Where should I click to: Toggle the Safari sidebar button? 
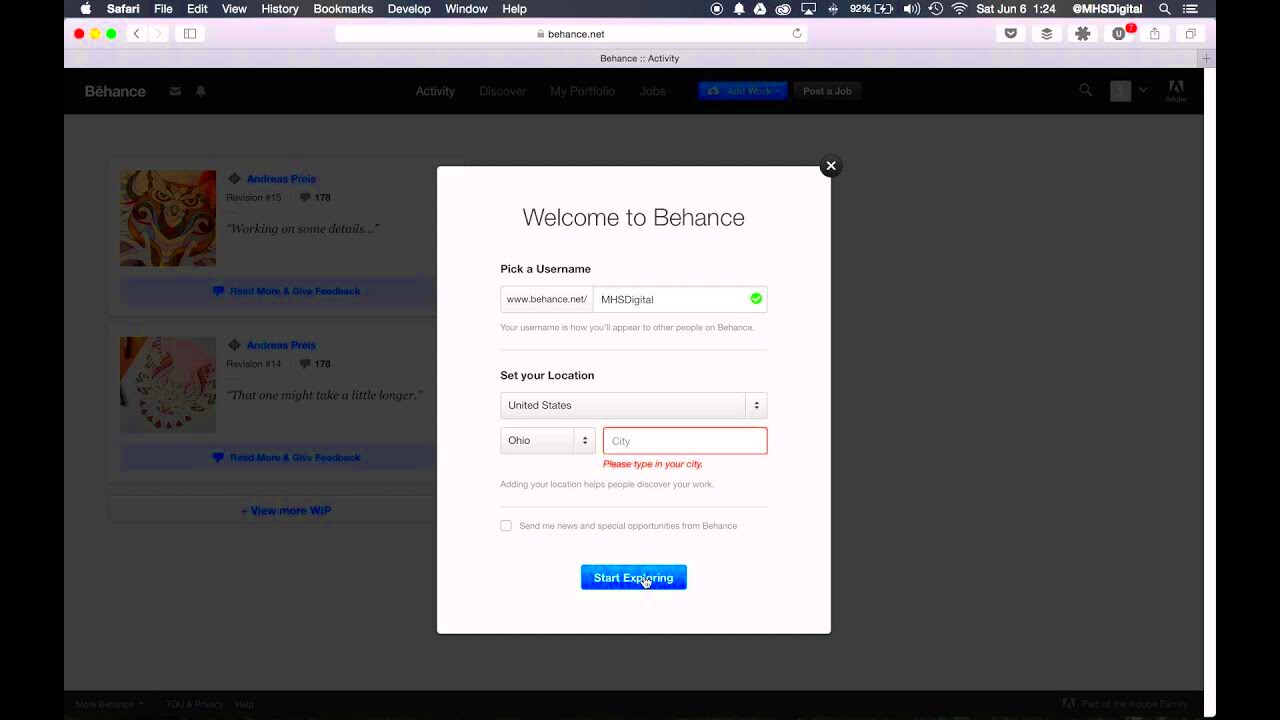click(x=190, y=34)
